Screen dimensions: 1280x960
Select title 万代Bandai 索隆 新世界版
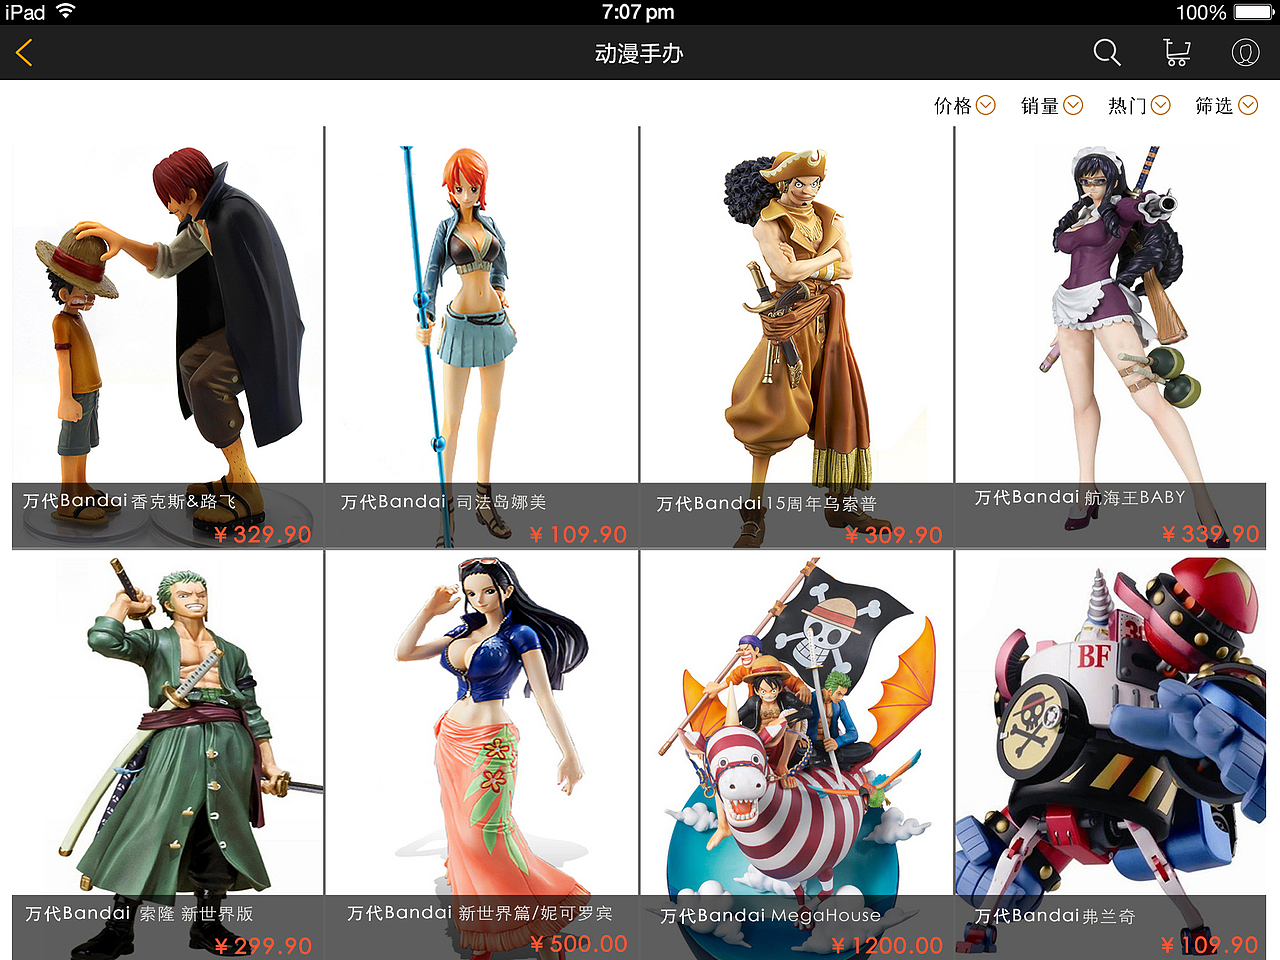pos(139,913)
